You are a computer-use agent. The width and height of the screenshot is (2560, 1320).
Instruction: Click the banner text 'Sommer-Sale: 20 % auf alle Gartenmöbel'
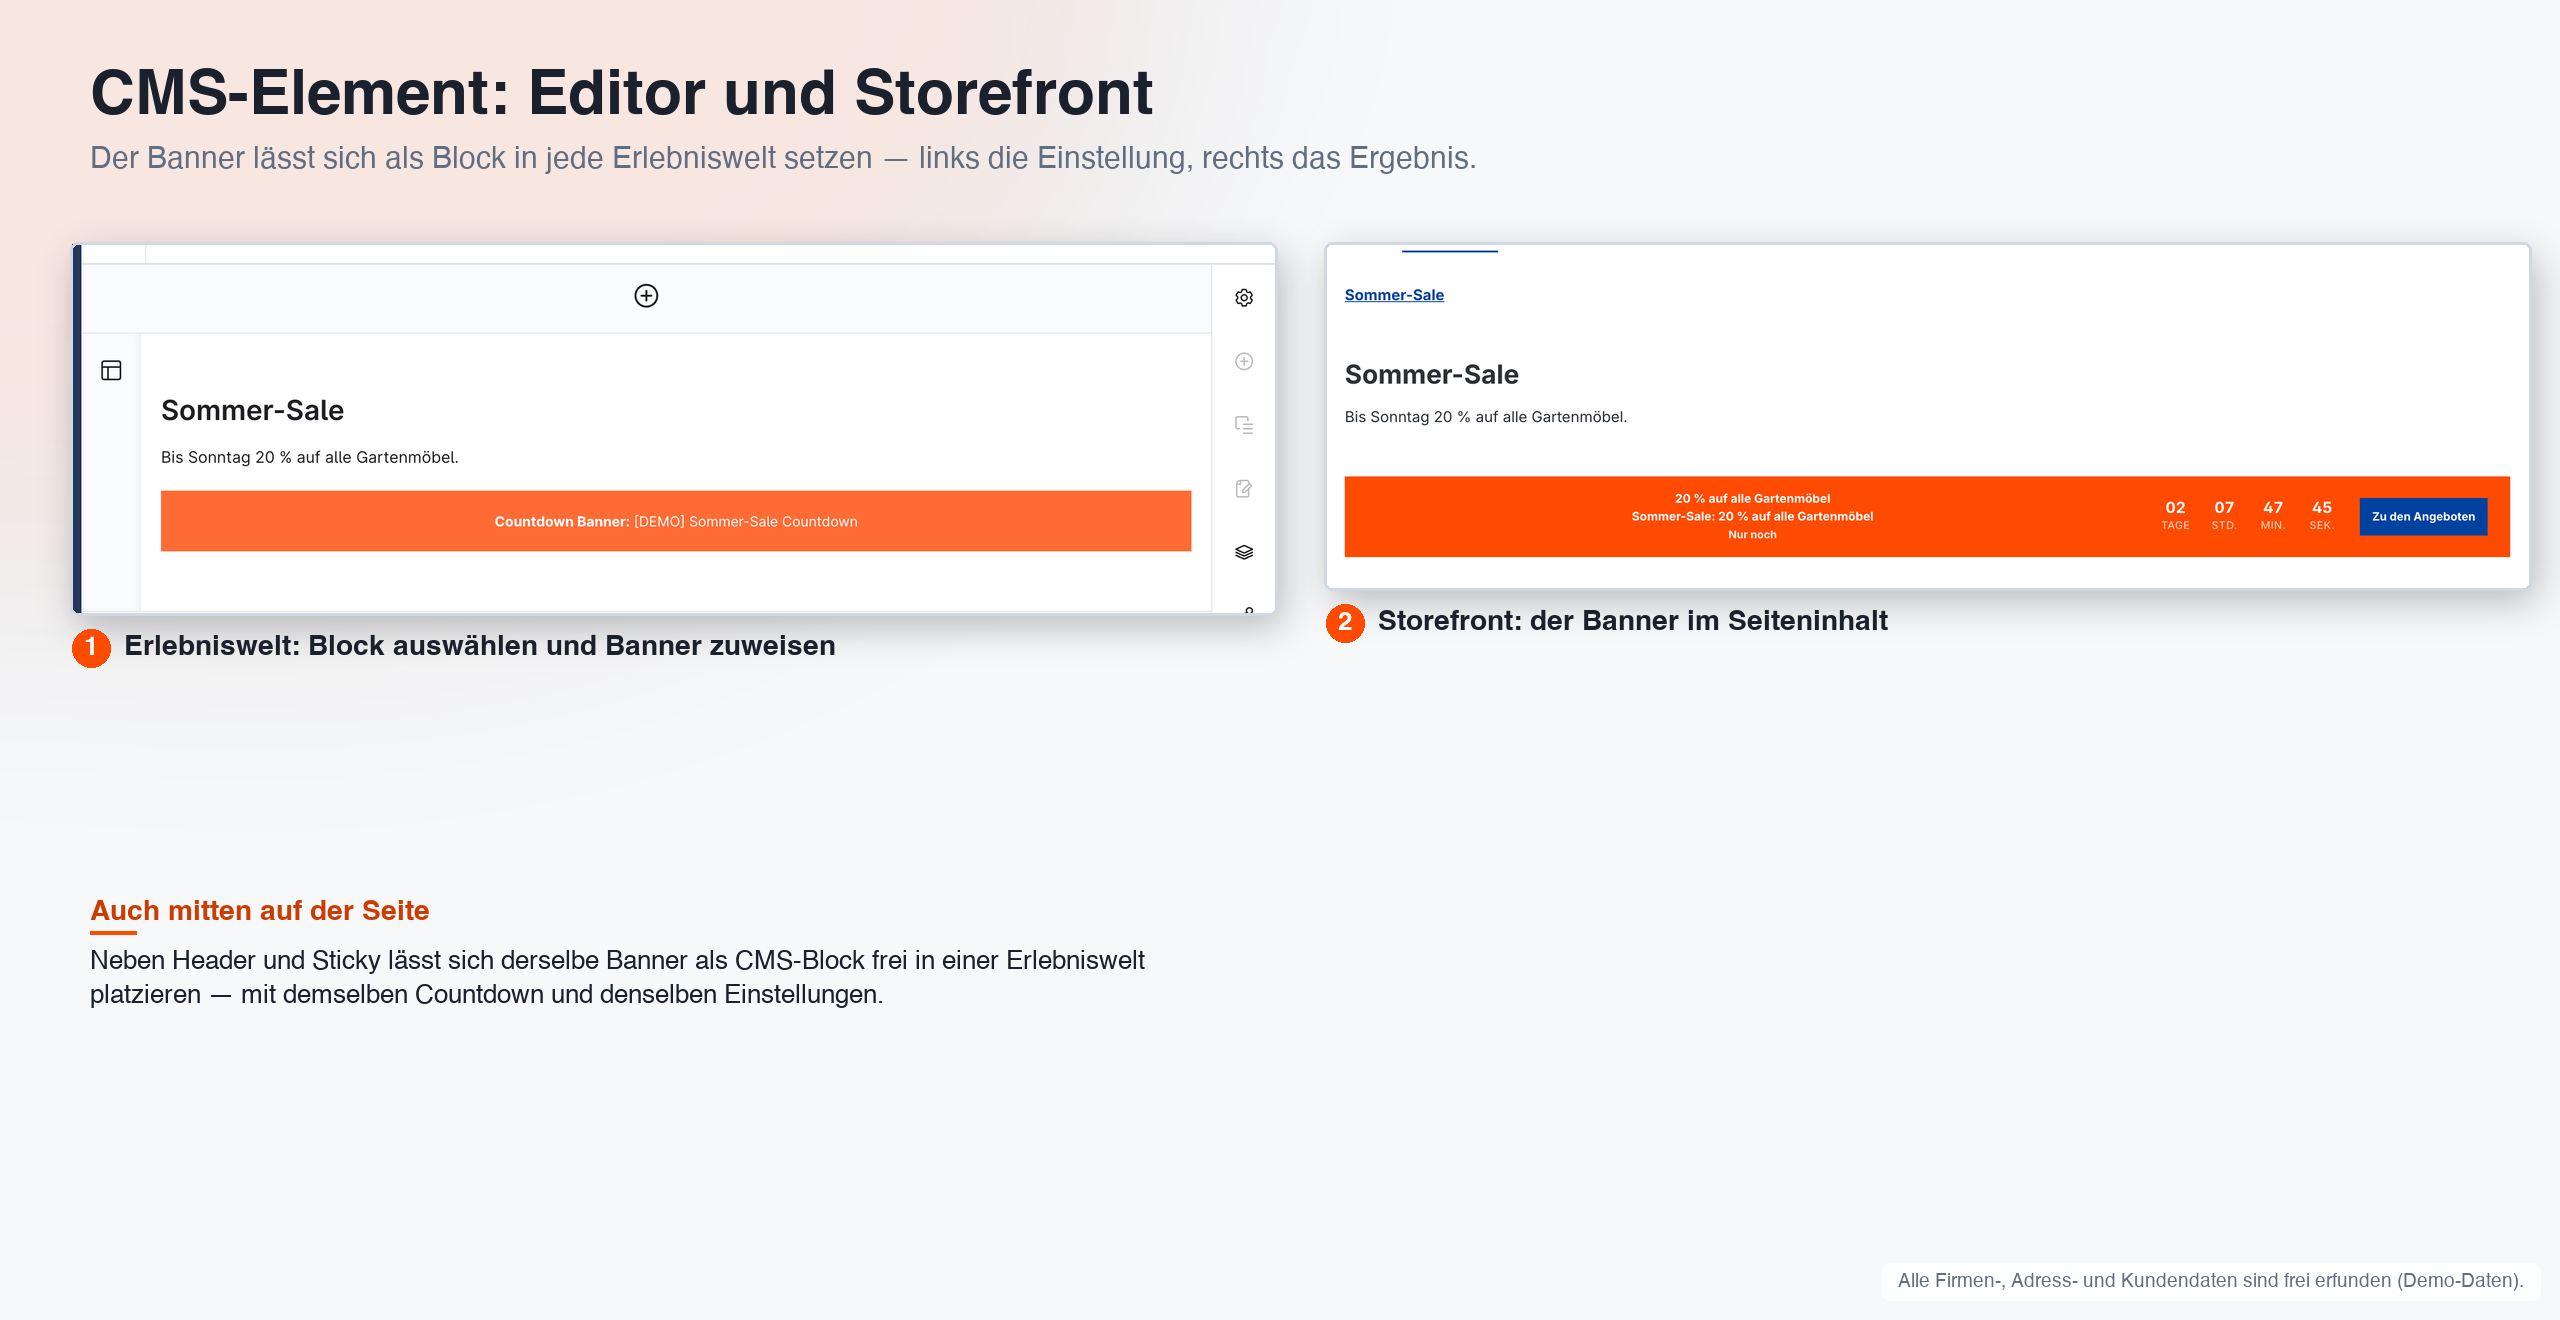click(1752, 517)
